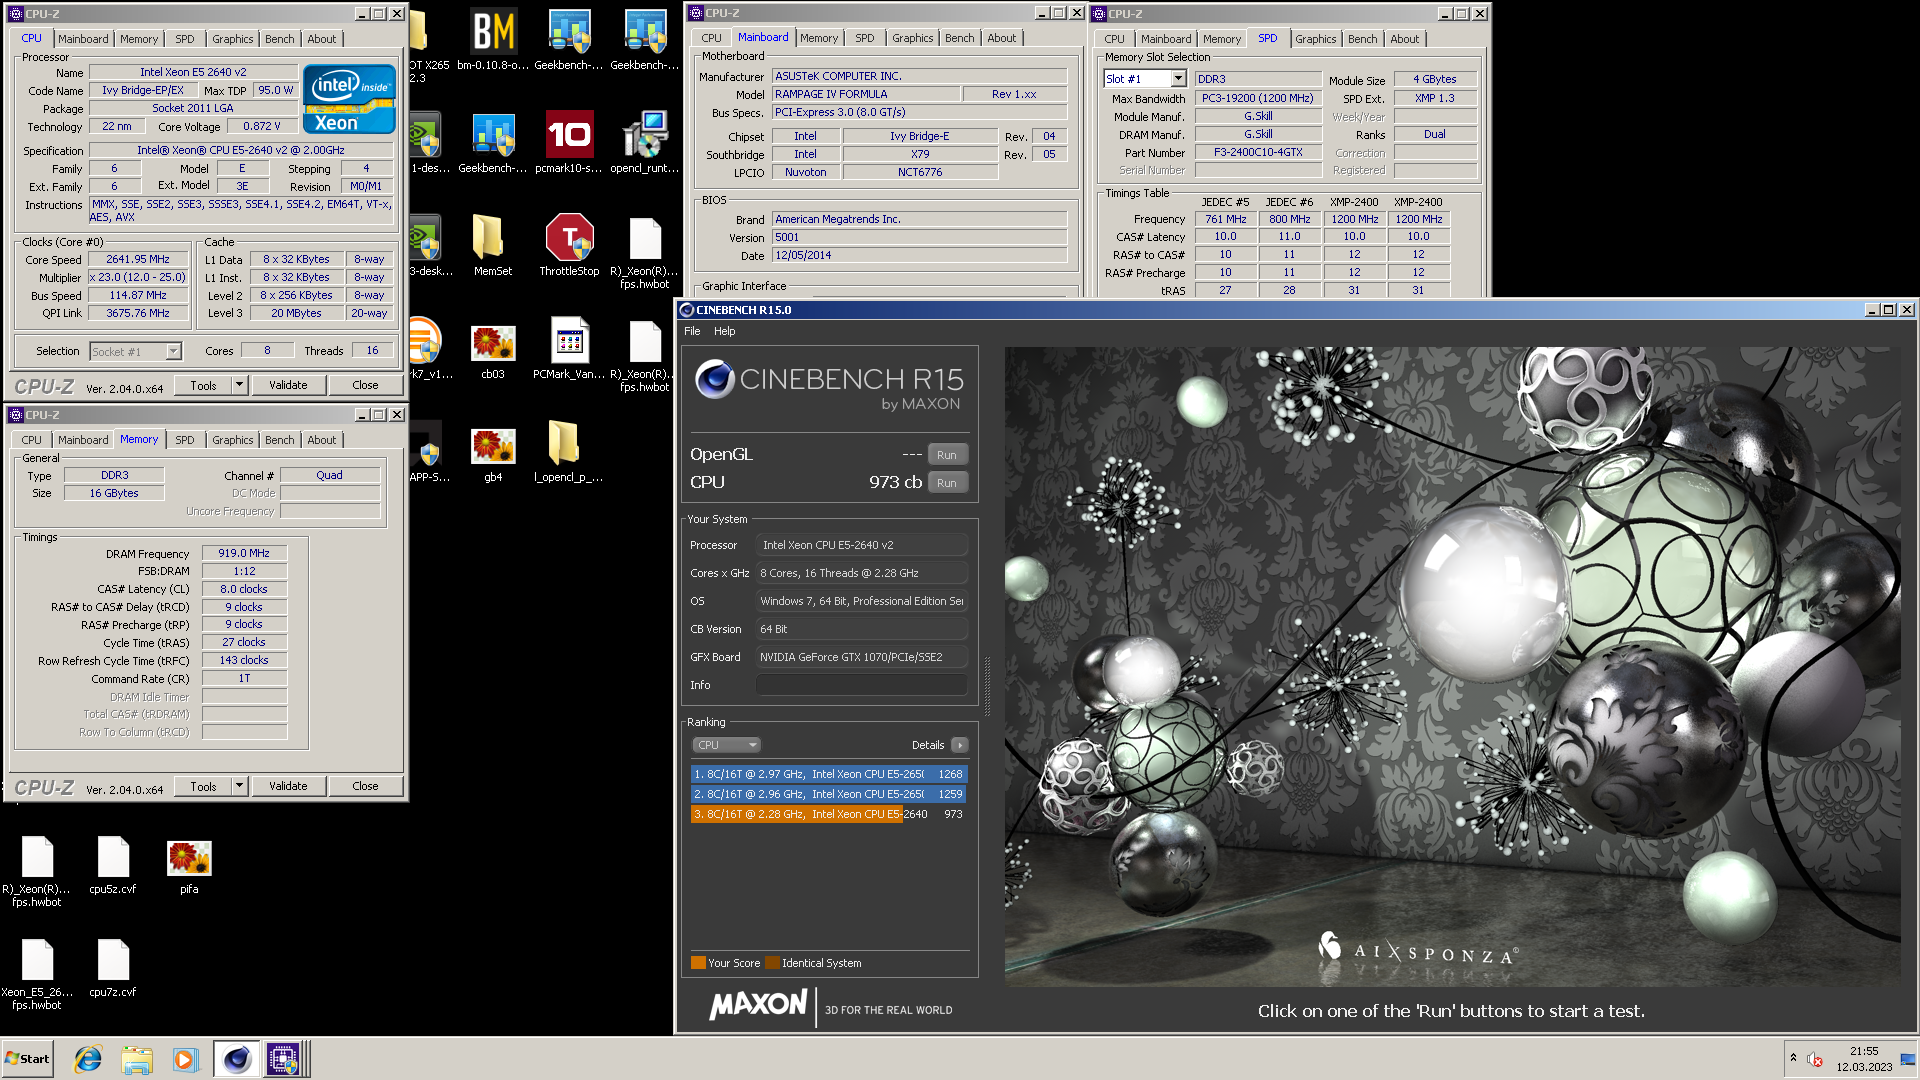
Task: Select ranking entry 1 scoring 1268
Action: point(828,774)
